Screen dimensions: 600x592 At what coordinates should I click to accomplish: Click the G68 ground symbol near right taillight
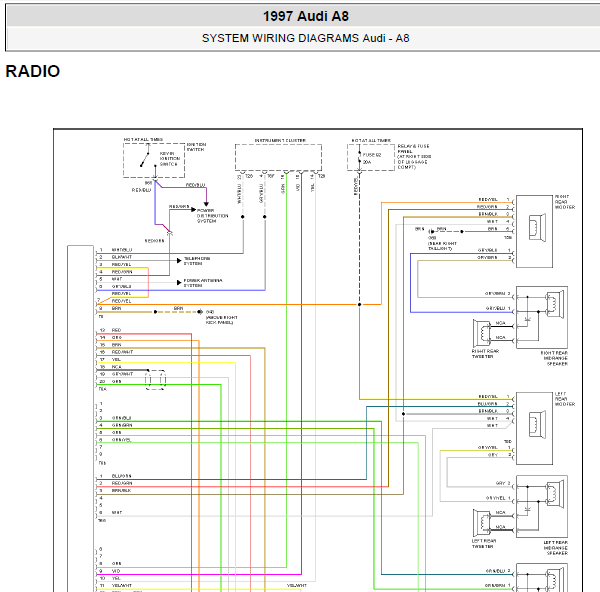pos(432,232)
